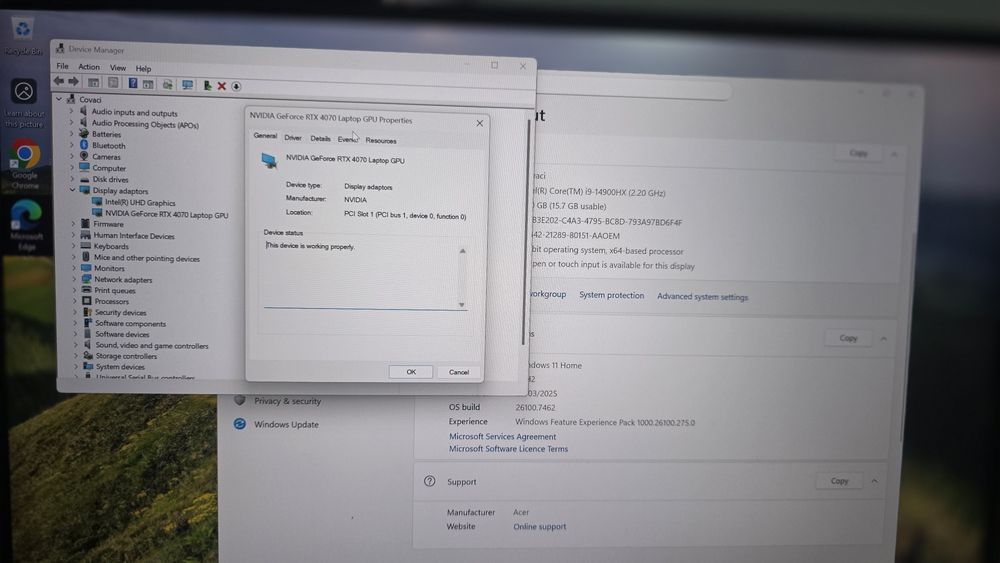
Task: Click Copy button in Support section
Action: [839, 481]
